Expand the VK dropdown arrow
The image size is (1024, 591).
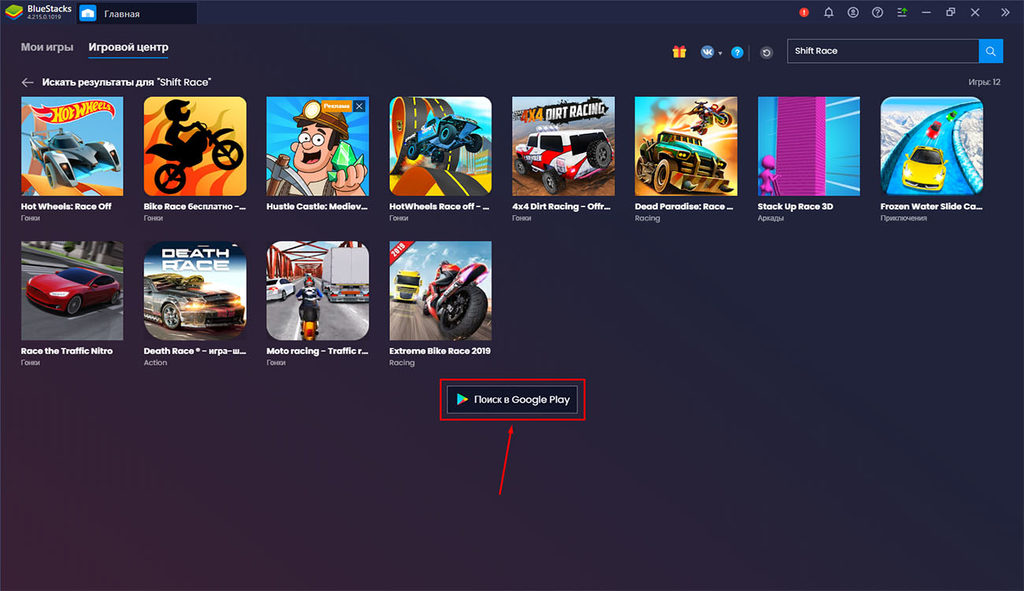coord(720,53)
